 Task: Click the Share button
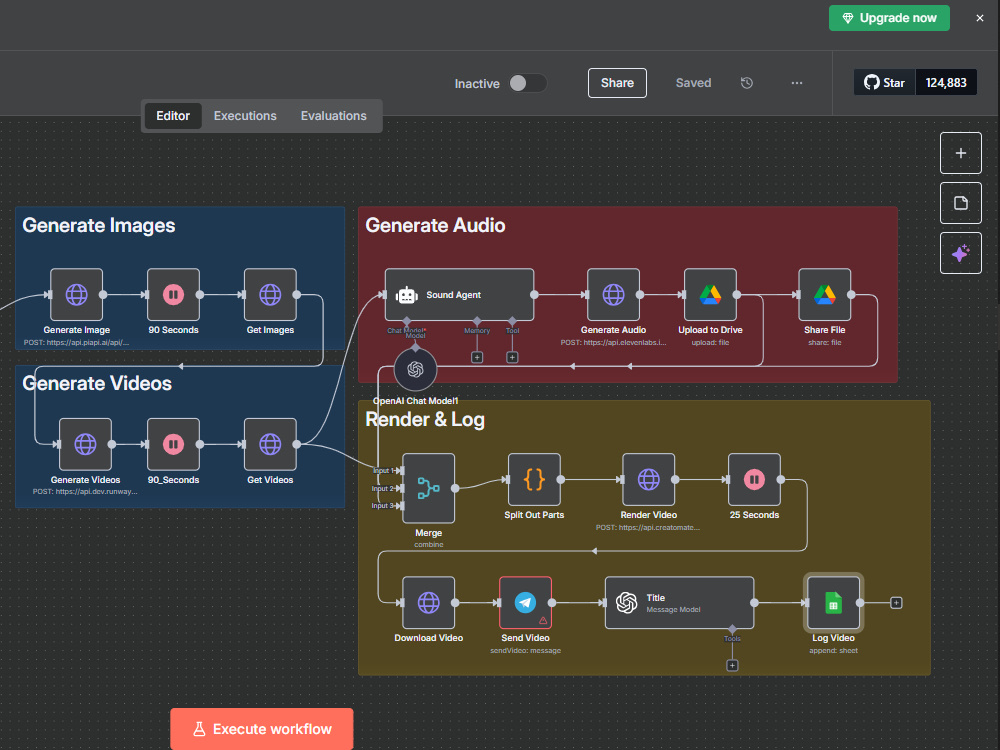pos(617,83)
